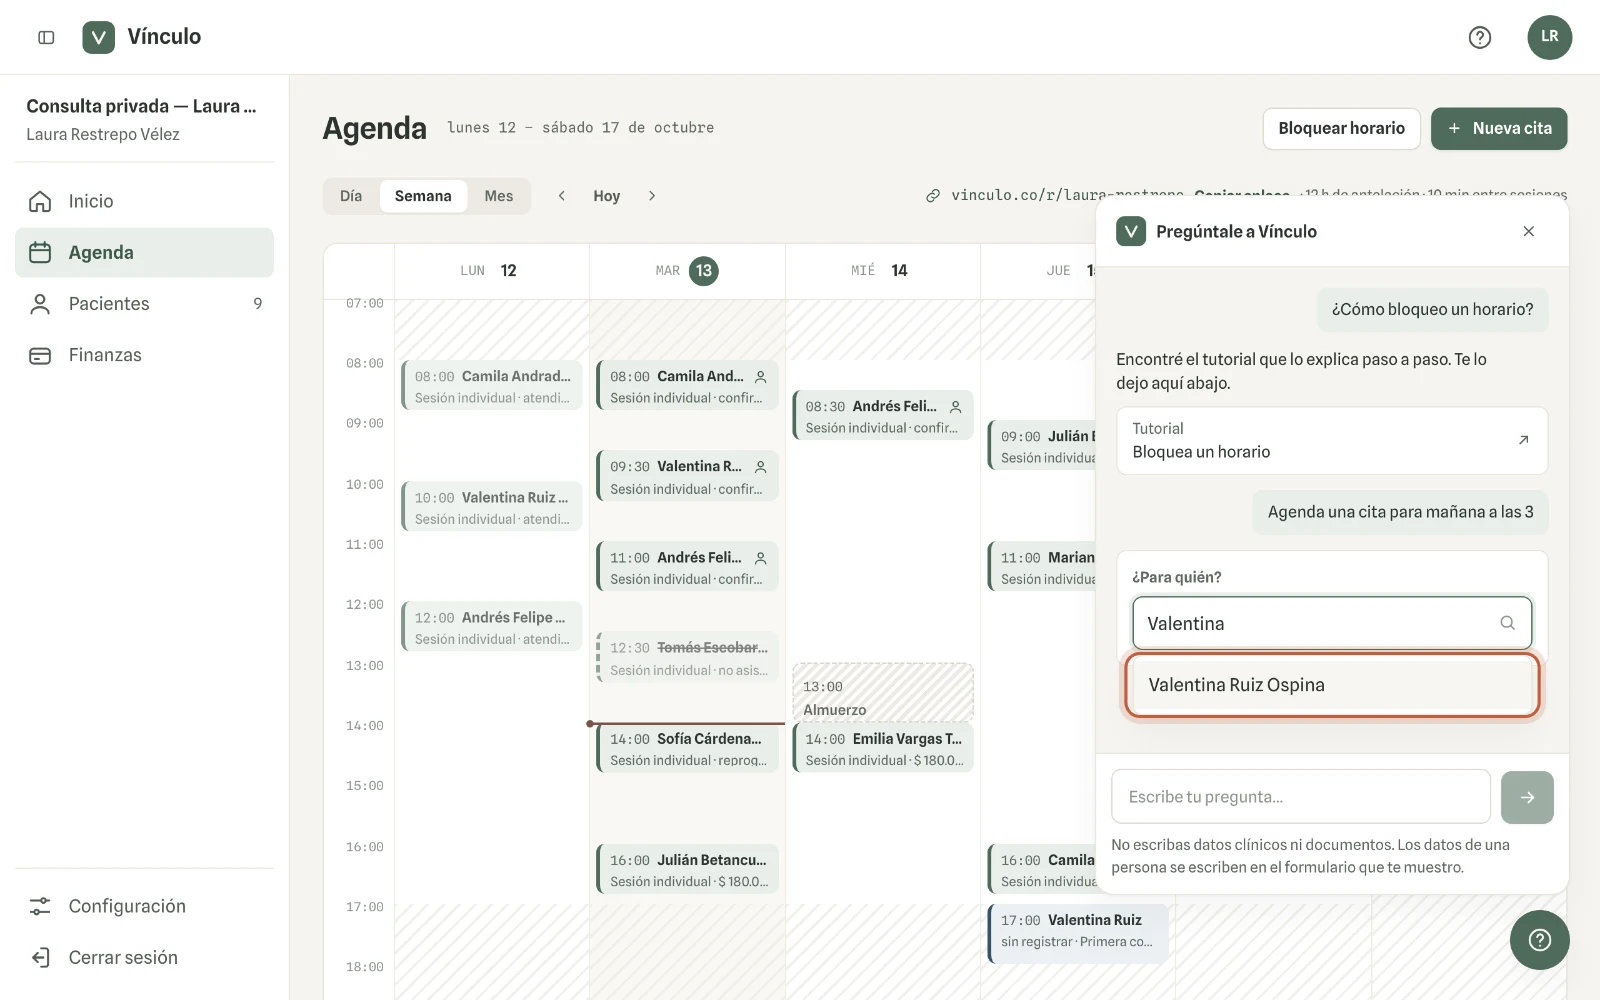The image size is (1600, 1000).
Task: Open help via the top question-mark icon
Action: point(1479,37)
